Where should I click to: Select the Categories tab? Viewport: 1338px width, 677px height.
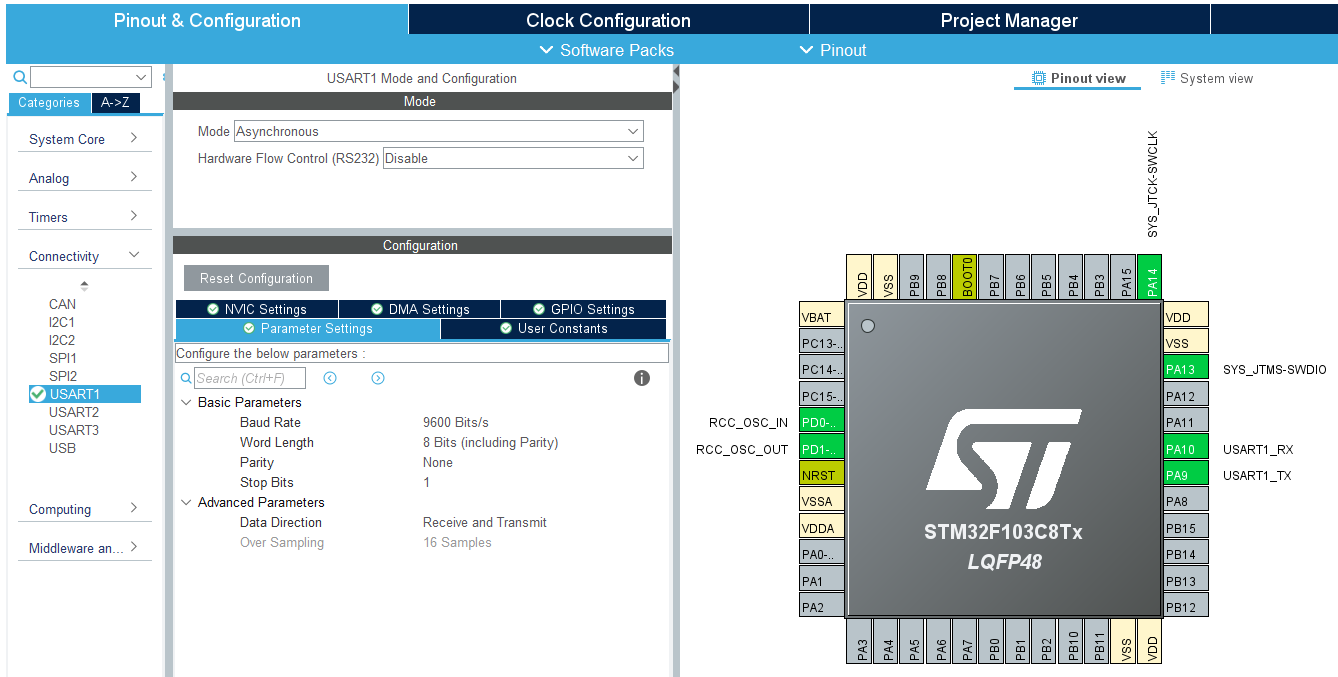pos(49,102)
